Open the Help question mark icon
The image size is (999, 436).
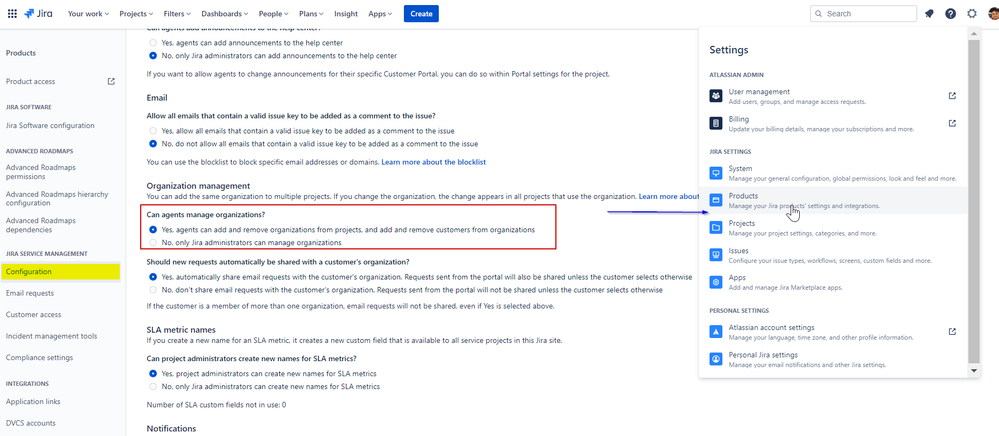pyautogui.click(x=950, y=13)
